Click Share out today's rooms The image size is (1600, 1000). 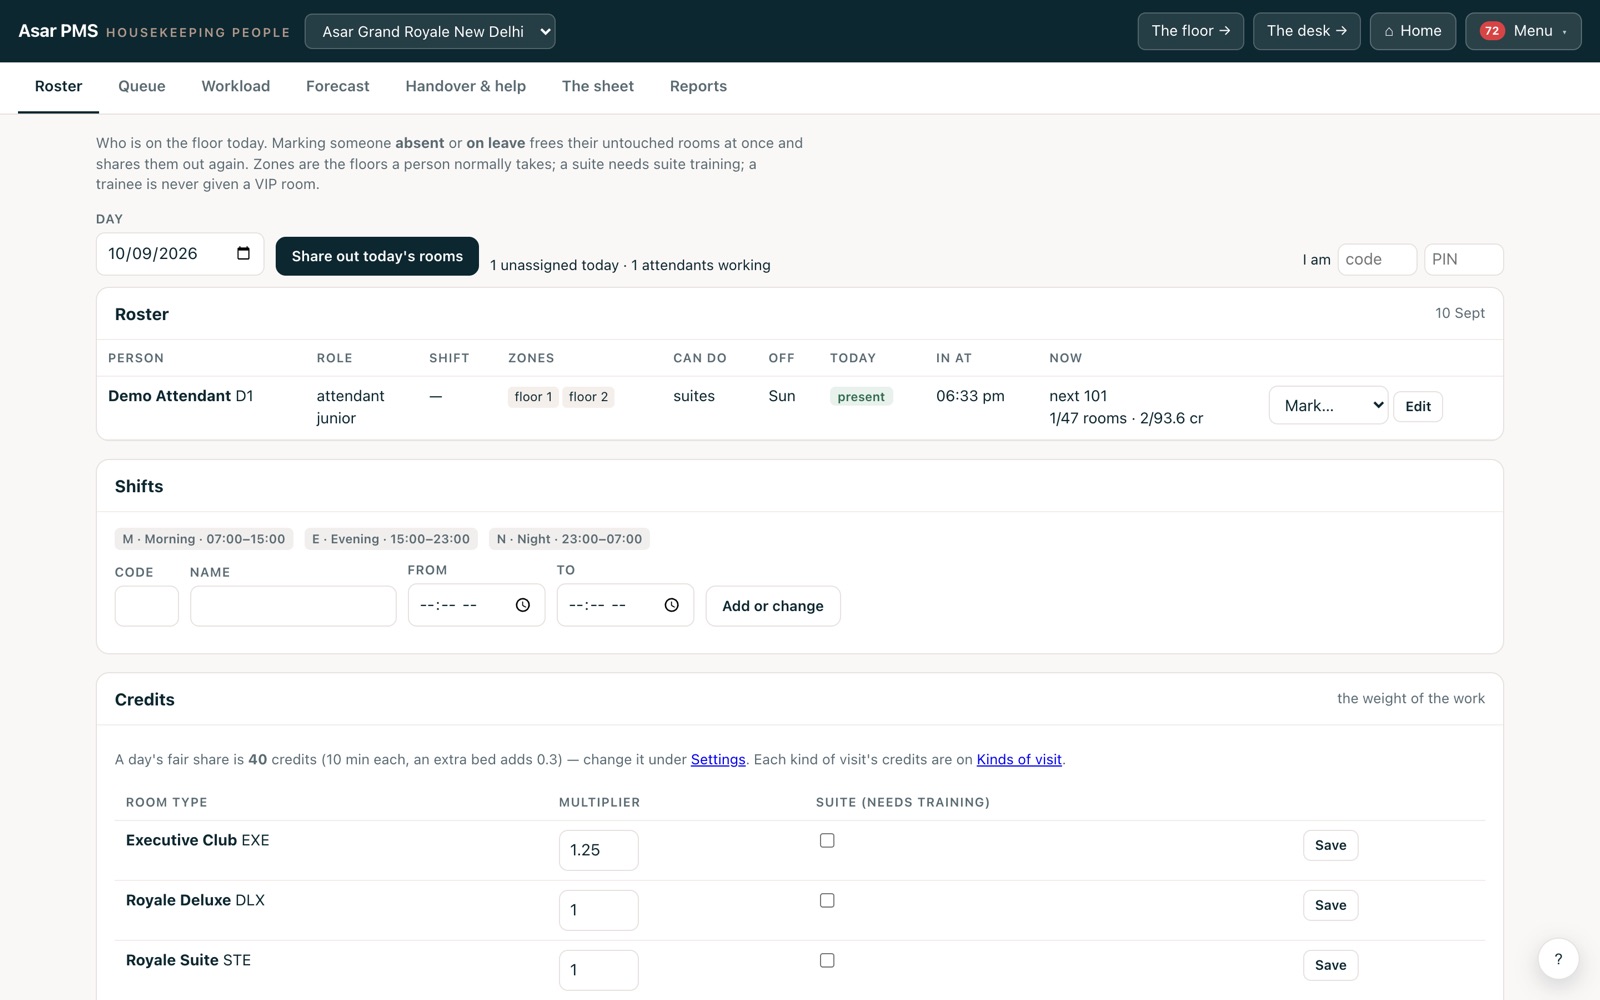[x=377, y=256]
